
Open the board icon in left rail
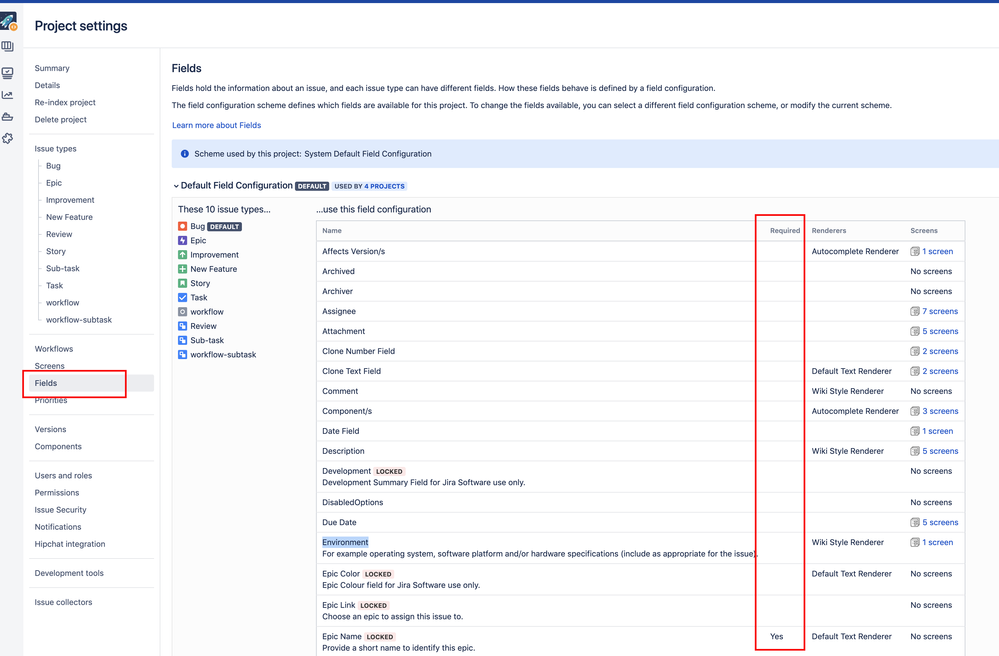(x=8, y=46)
